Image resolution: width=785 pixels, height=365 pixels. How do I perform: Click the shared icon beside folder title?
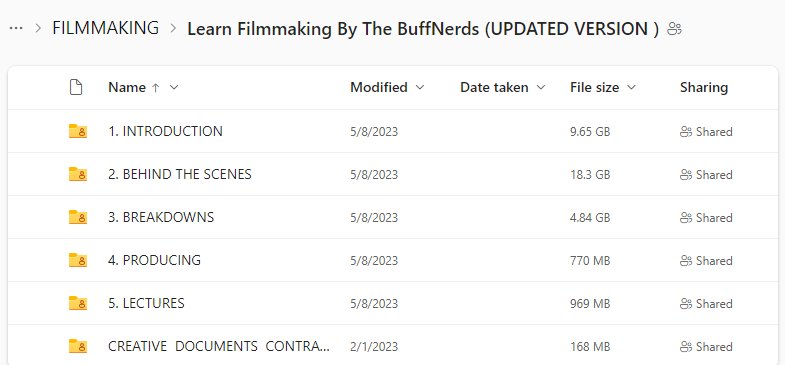point(675,29)
